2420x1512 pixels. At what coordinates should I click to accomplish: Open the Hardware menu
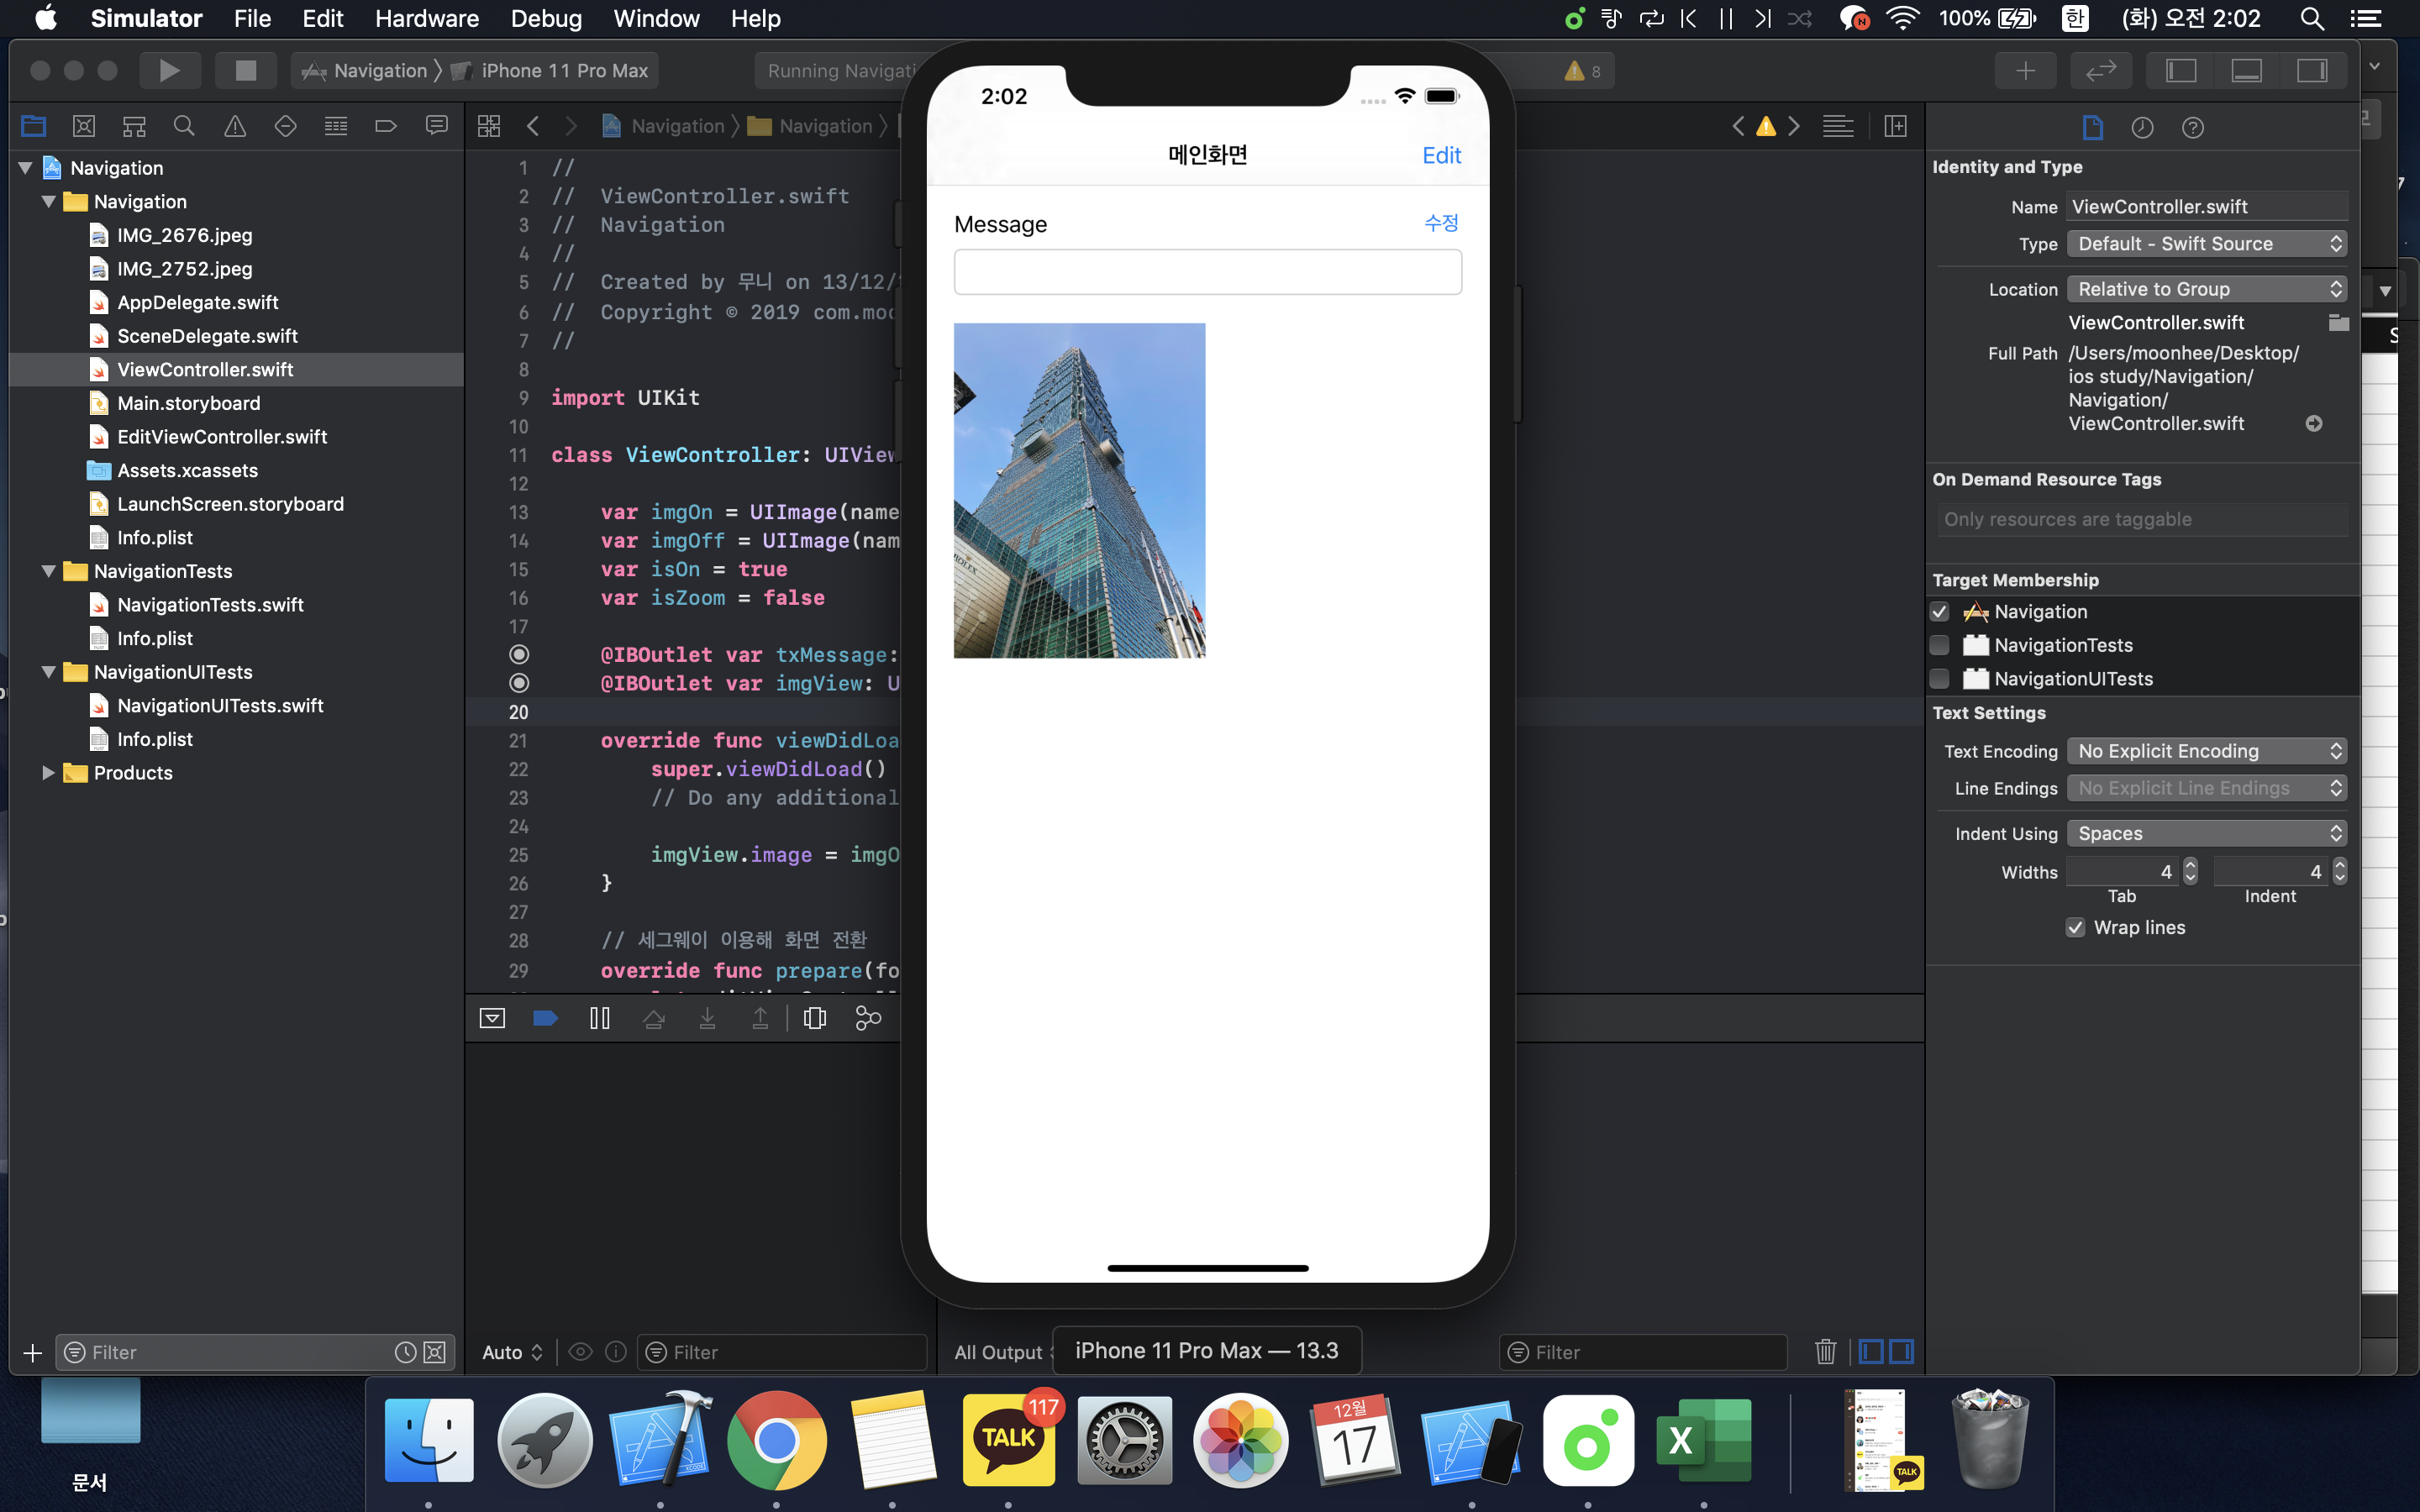point(426,18)
